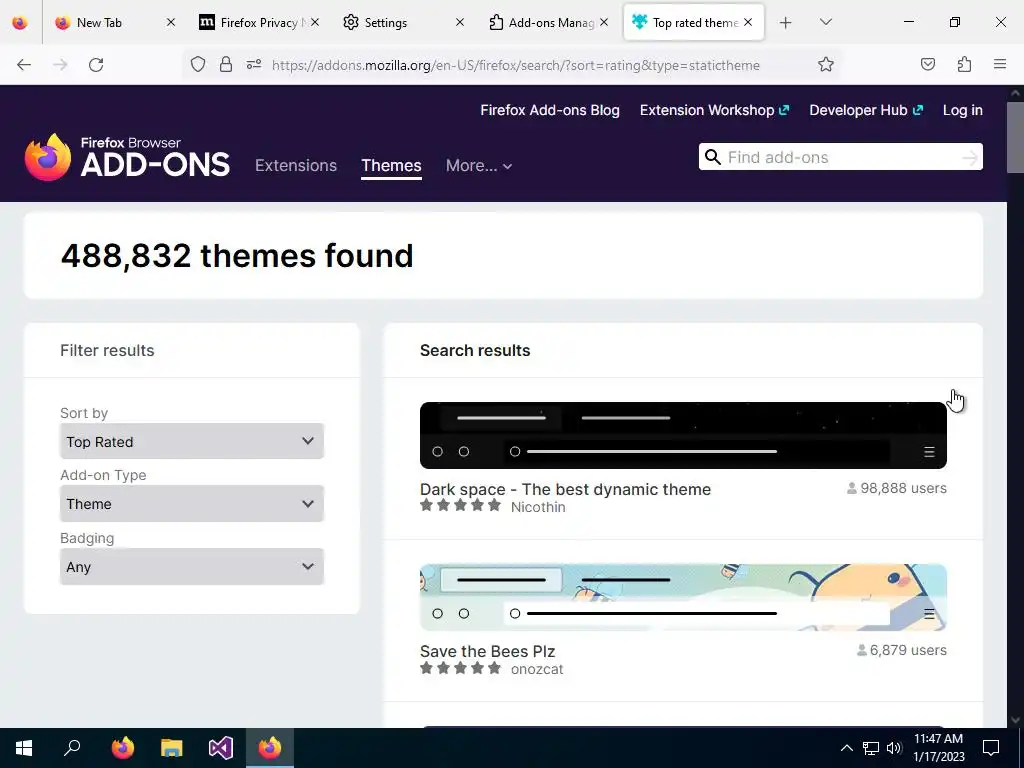Viewport: 1024px width, 768px height.
Task: Click the Nicothin author name
Action: [538, 507]
